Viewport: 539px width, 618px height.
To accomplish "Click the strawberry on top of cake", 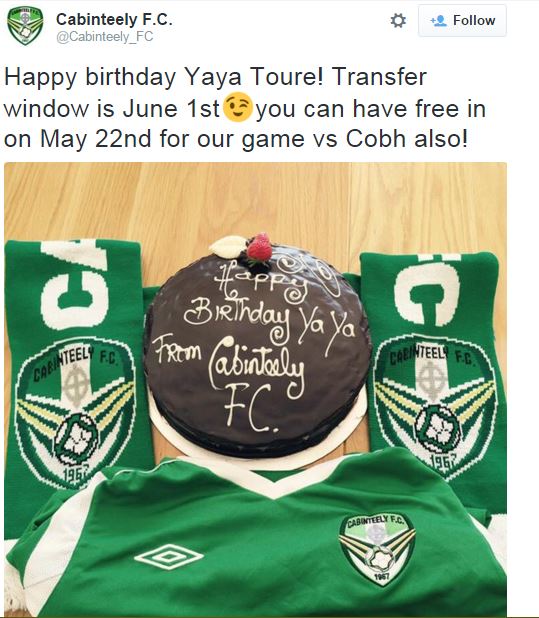I will coord(260,248).
